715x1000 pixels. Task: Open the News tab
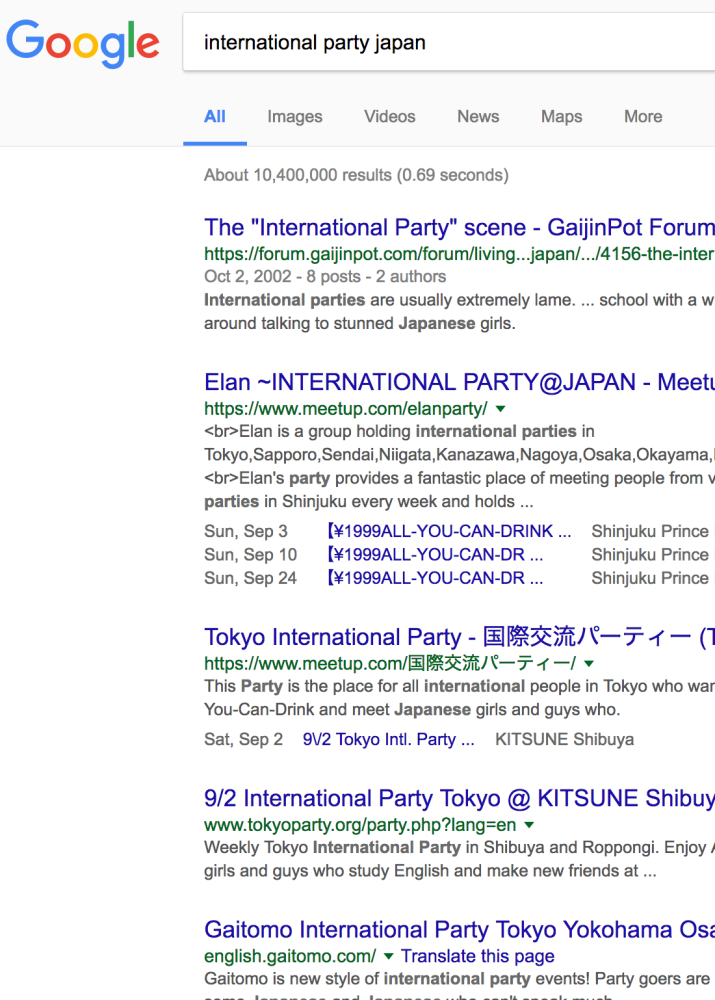coord(478,117)
